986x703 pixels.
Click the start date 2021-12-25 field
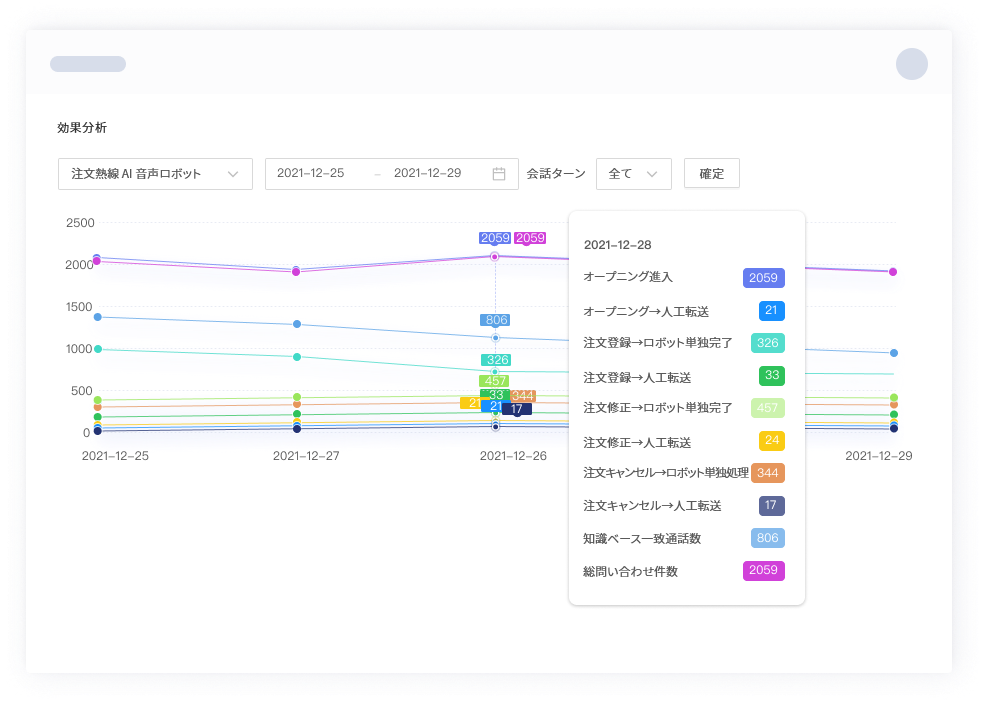[x=311, y=174]
